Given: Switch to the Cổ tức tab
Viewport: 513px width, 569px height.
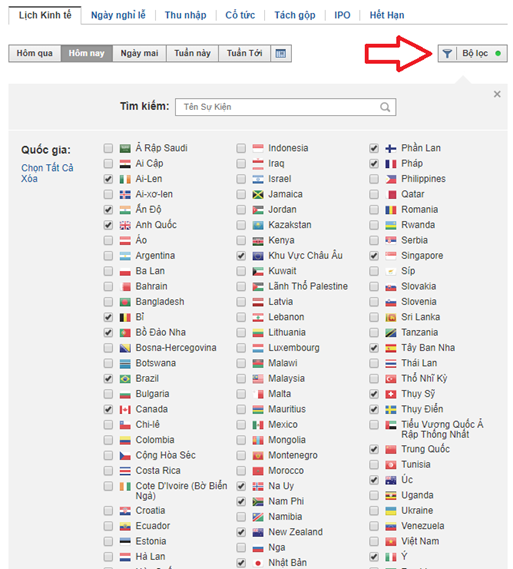Looking at the screenshot, I should 240,15.
